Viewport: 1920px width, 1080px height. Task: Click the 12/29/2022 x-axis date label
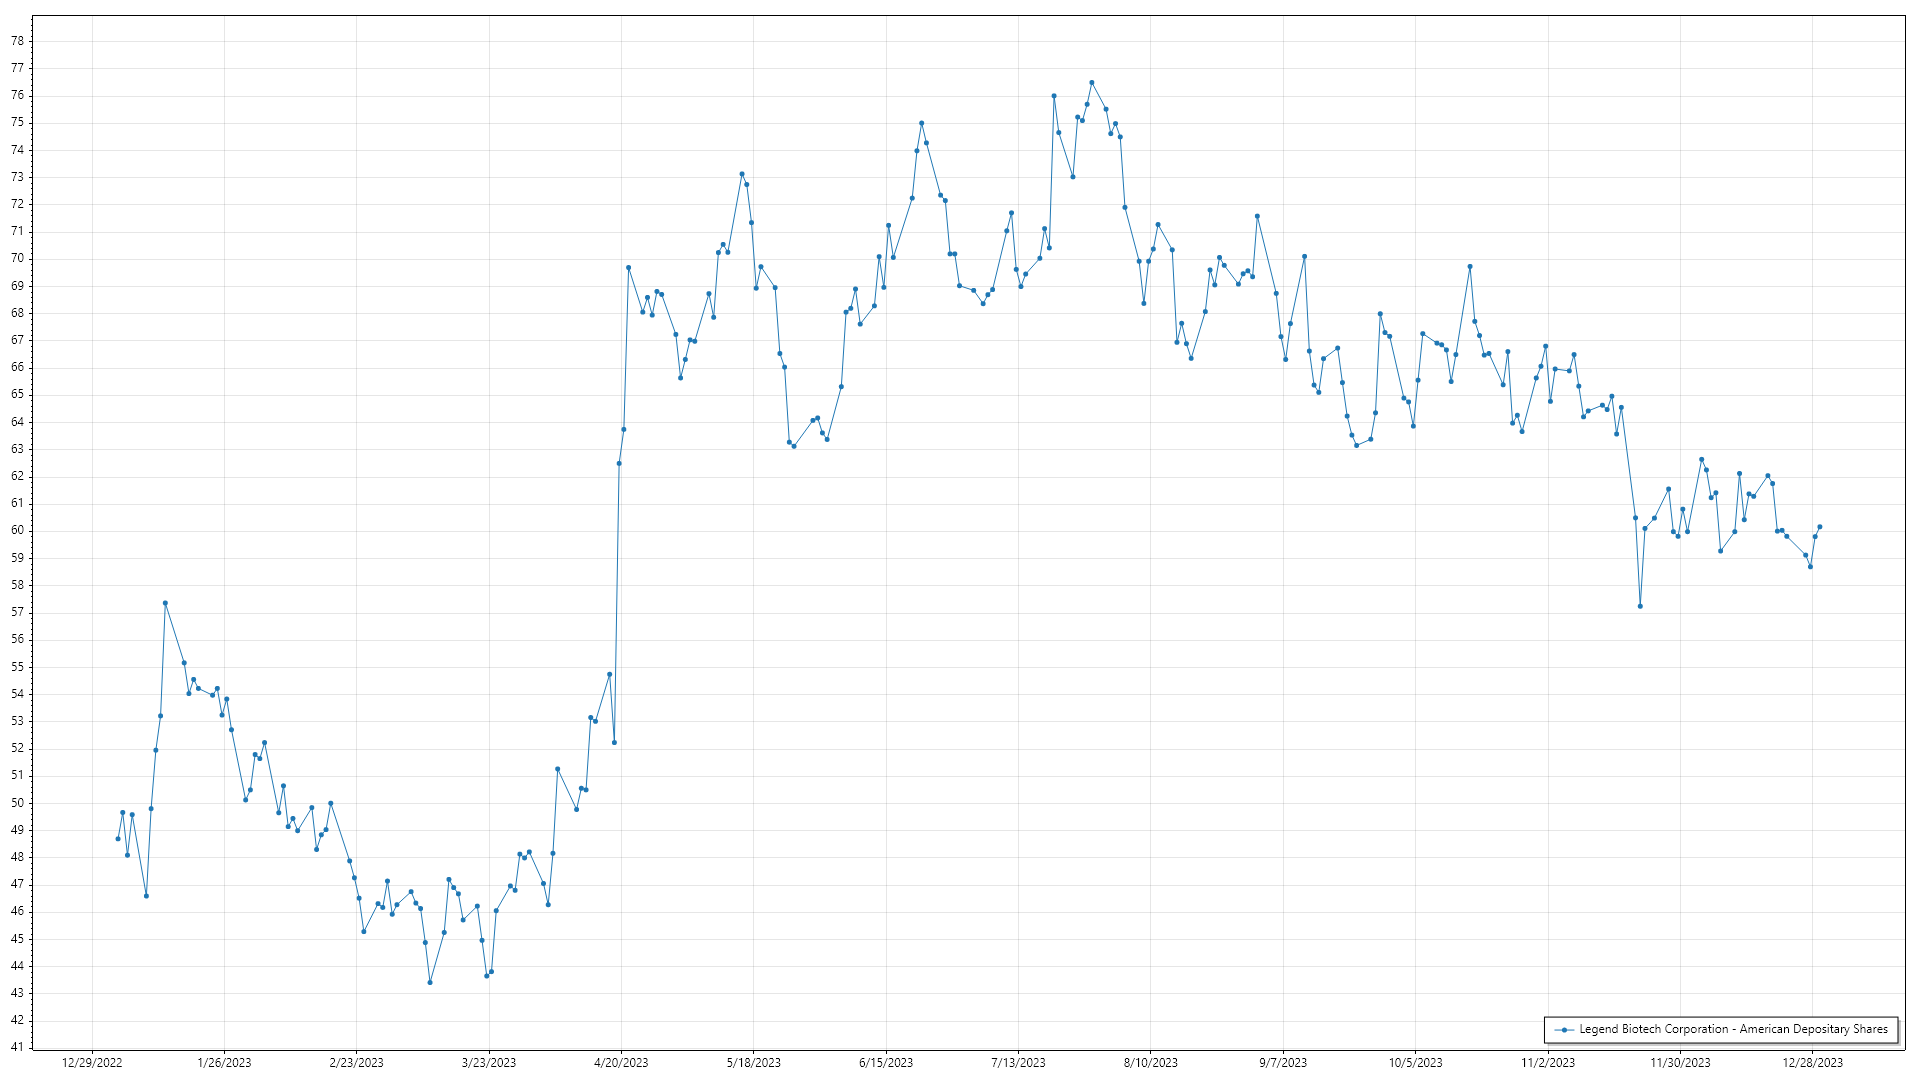click(92, 1063)
